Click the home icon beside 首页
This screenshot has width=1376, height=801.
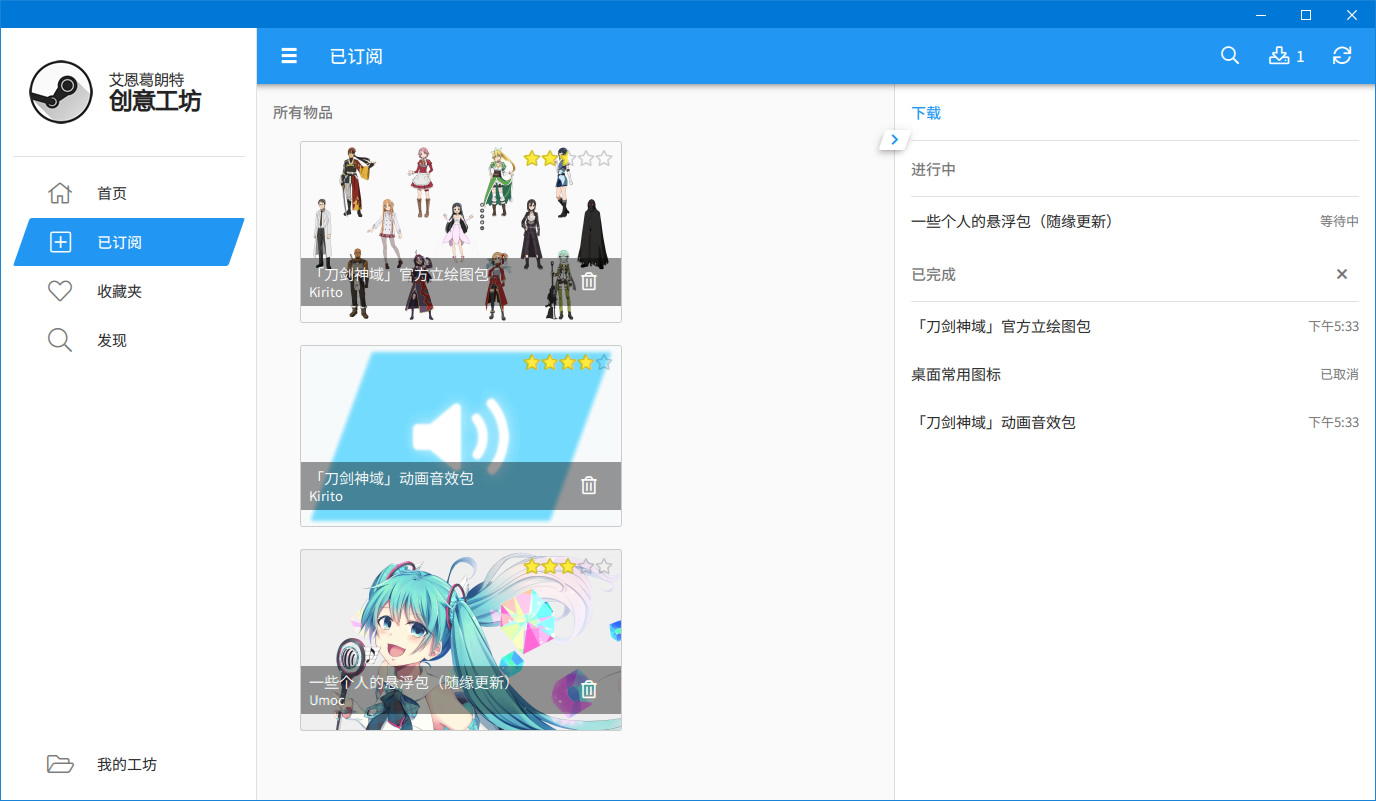[60, 193]
